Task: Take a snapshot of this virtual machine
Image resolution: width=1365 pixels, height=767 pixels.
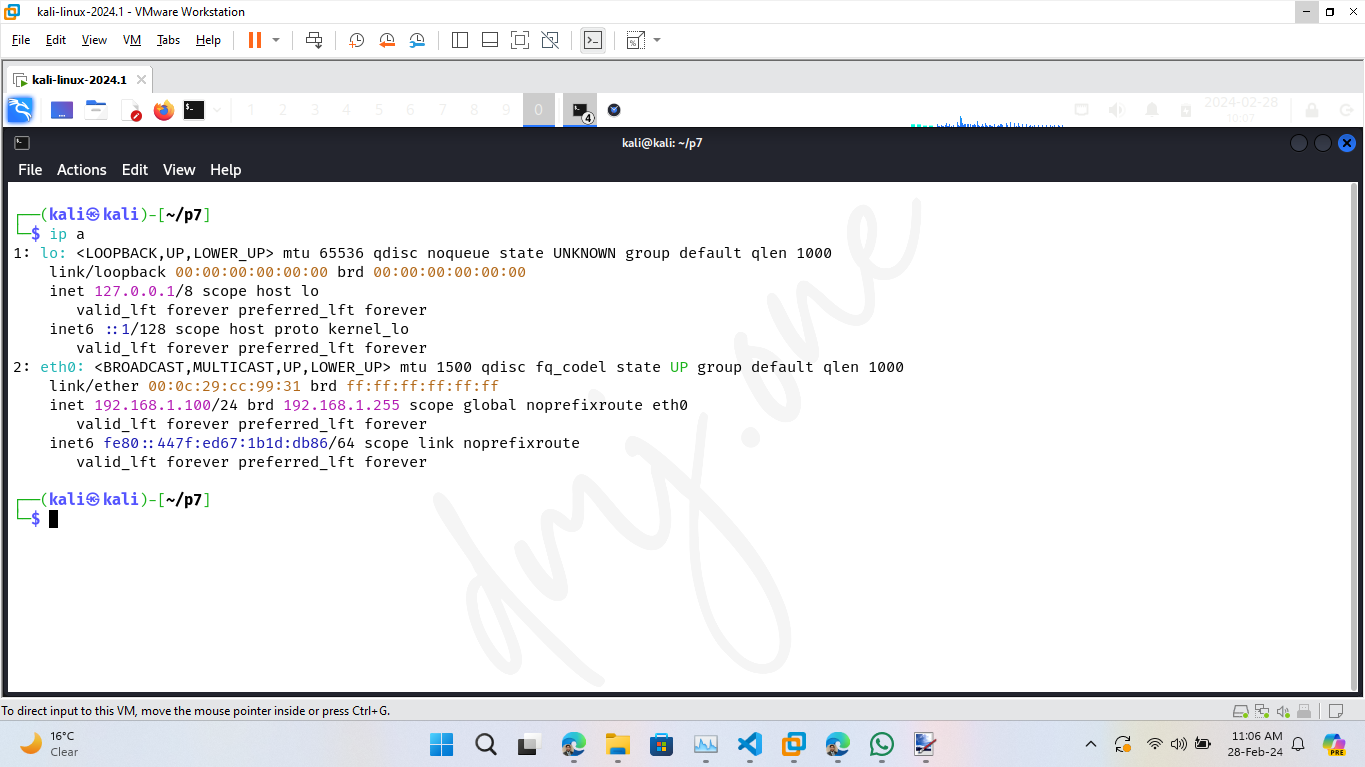Action: 356,40
